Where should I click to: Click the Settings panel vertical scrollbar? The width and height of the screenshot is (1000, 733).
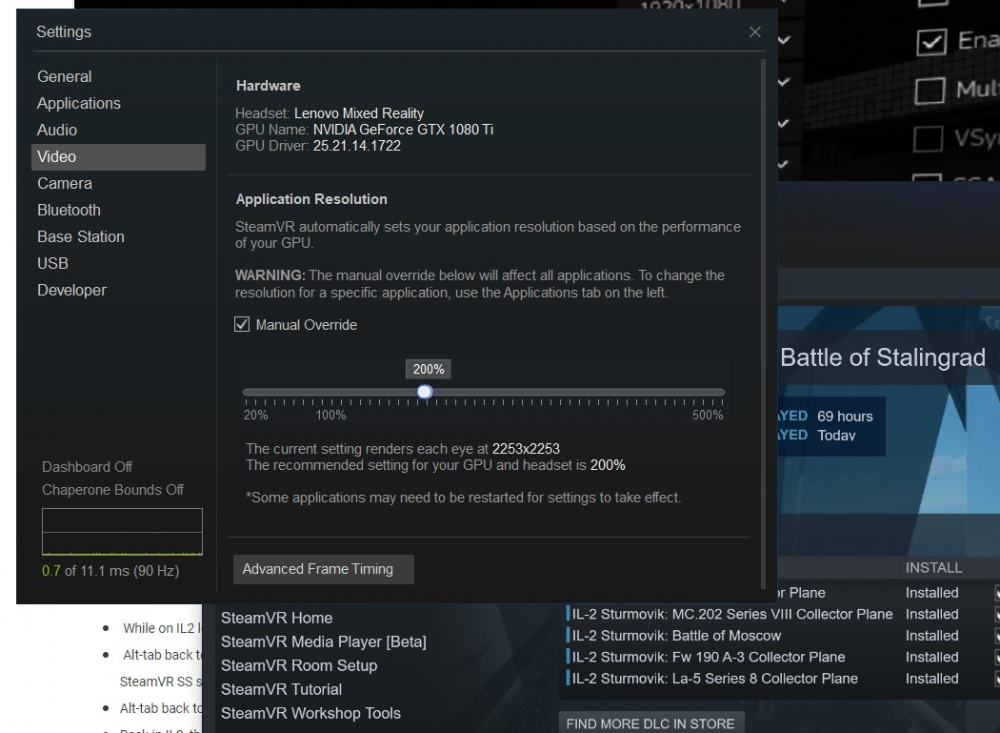[763, 324]
